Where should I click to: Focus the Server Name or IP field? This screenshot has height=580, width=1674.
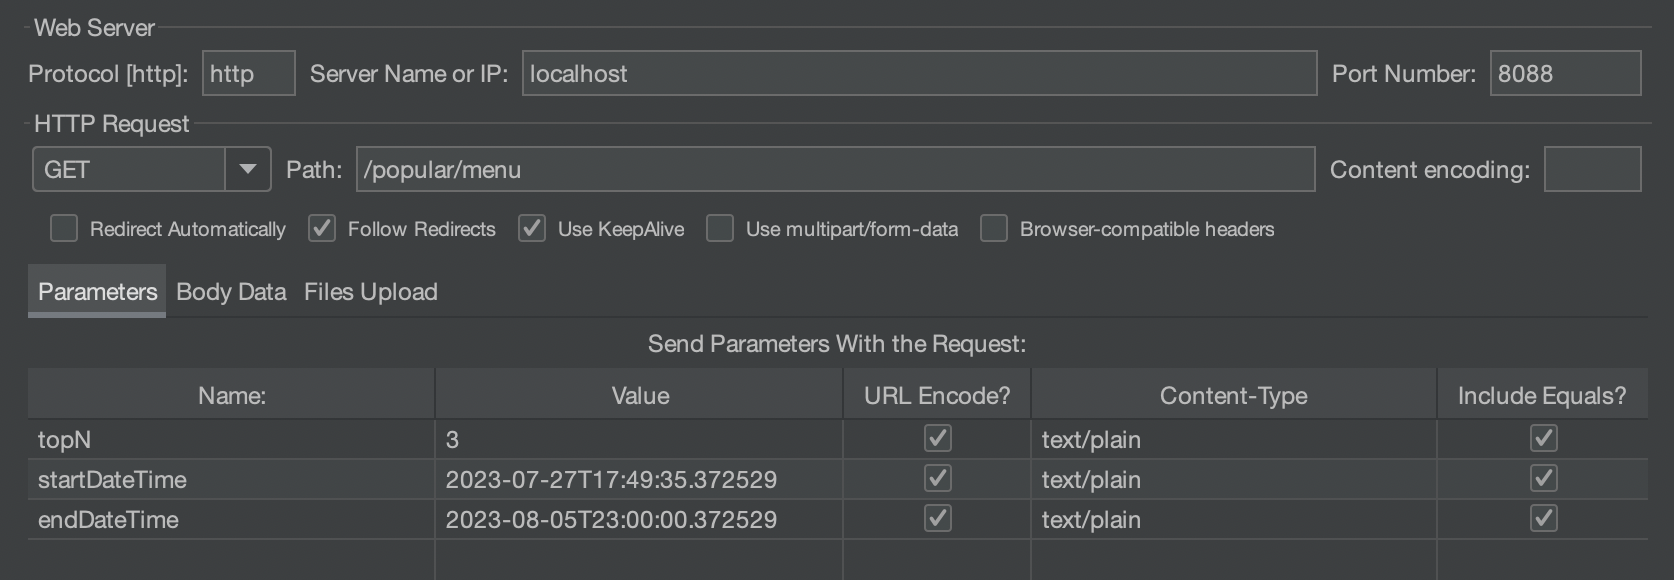[x=918, y=74]
